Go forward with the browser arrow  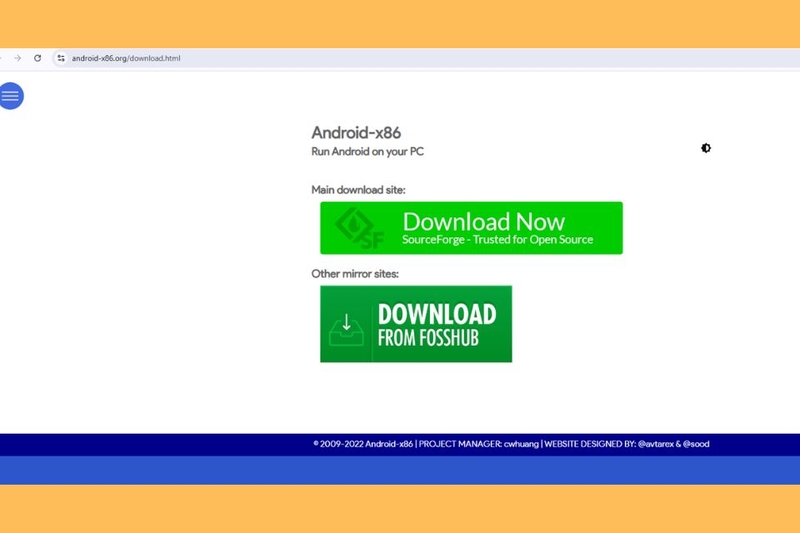tap(18, 58)
